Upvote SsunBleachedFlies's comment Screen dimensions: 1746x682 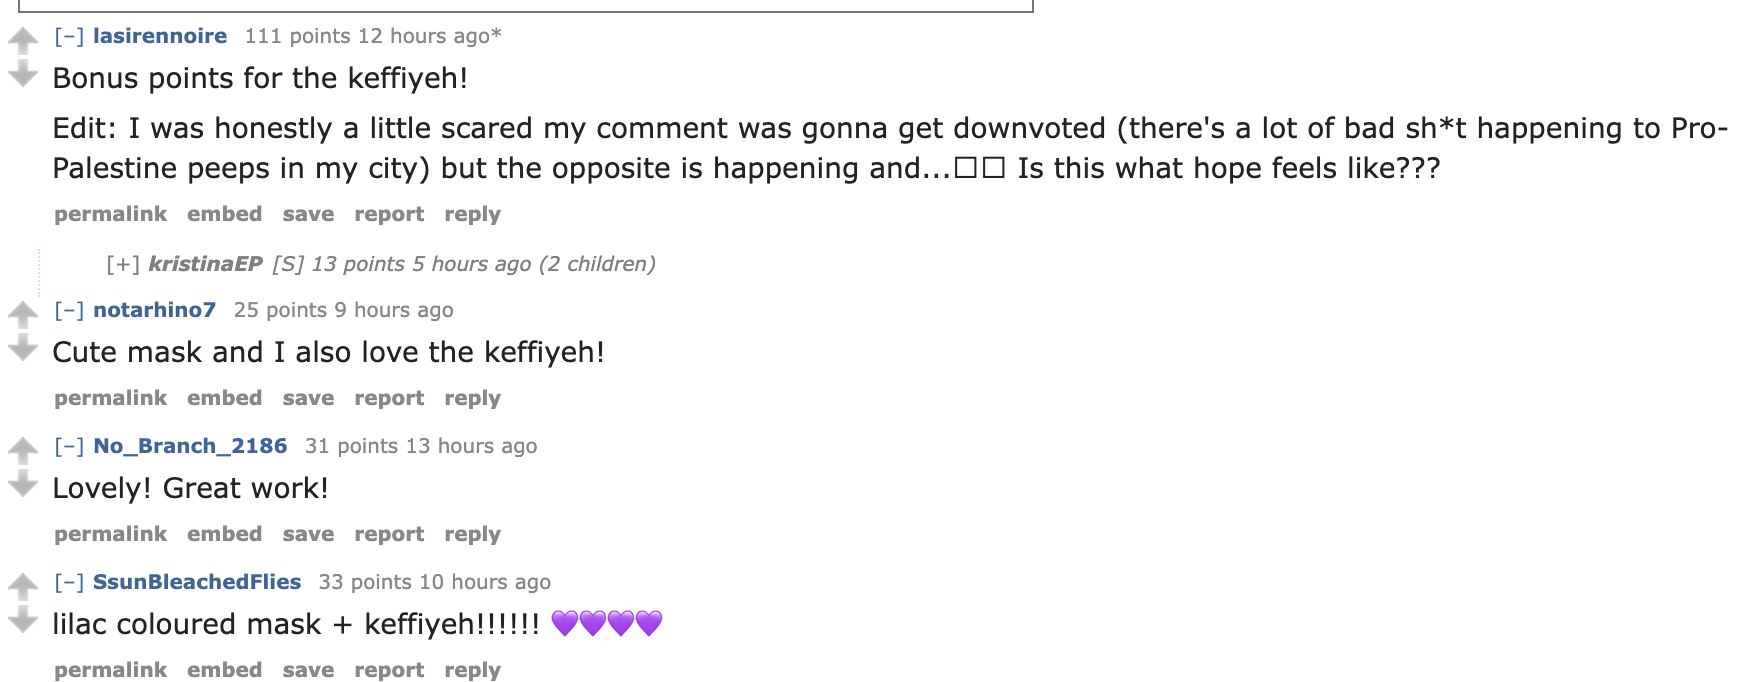(x=22, y=585)
